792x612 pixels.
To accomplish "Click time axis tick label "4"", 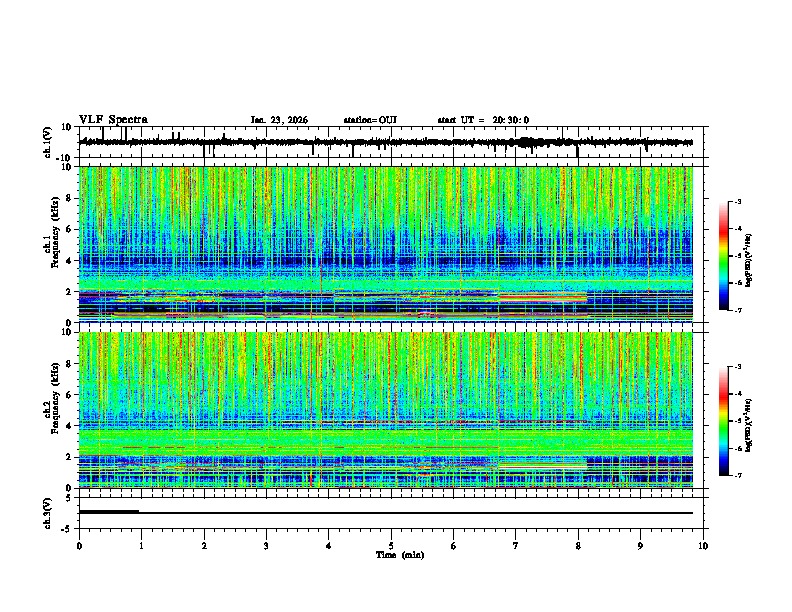I will click(x=329, y=546).
